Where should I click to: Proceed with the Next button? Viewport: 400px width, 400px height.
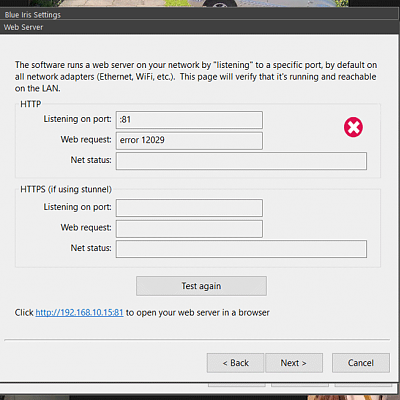294,363
